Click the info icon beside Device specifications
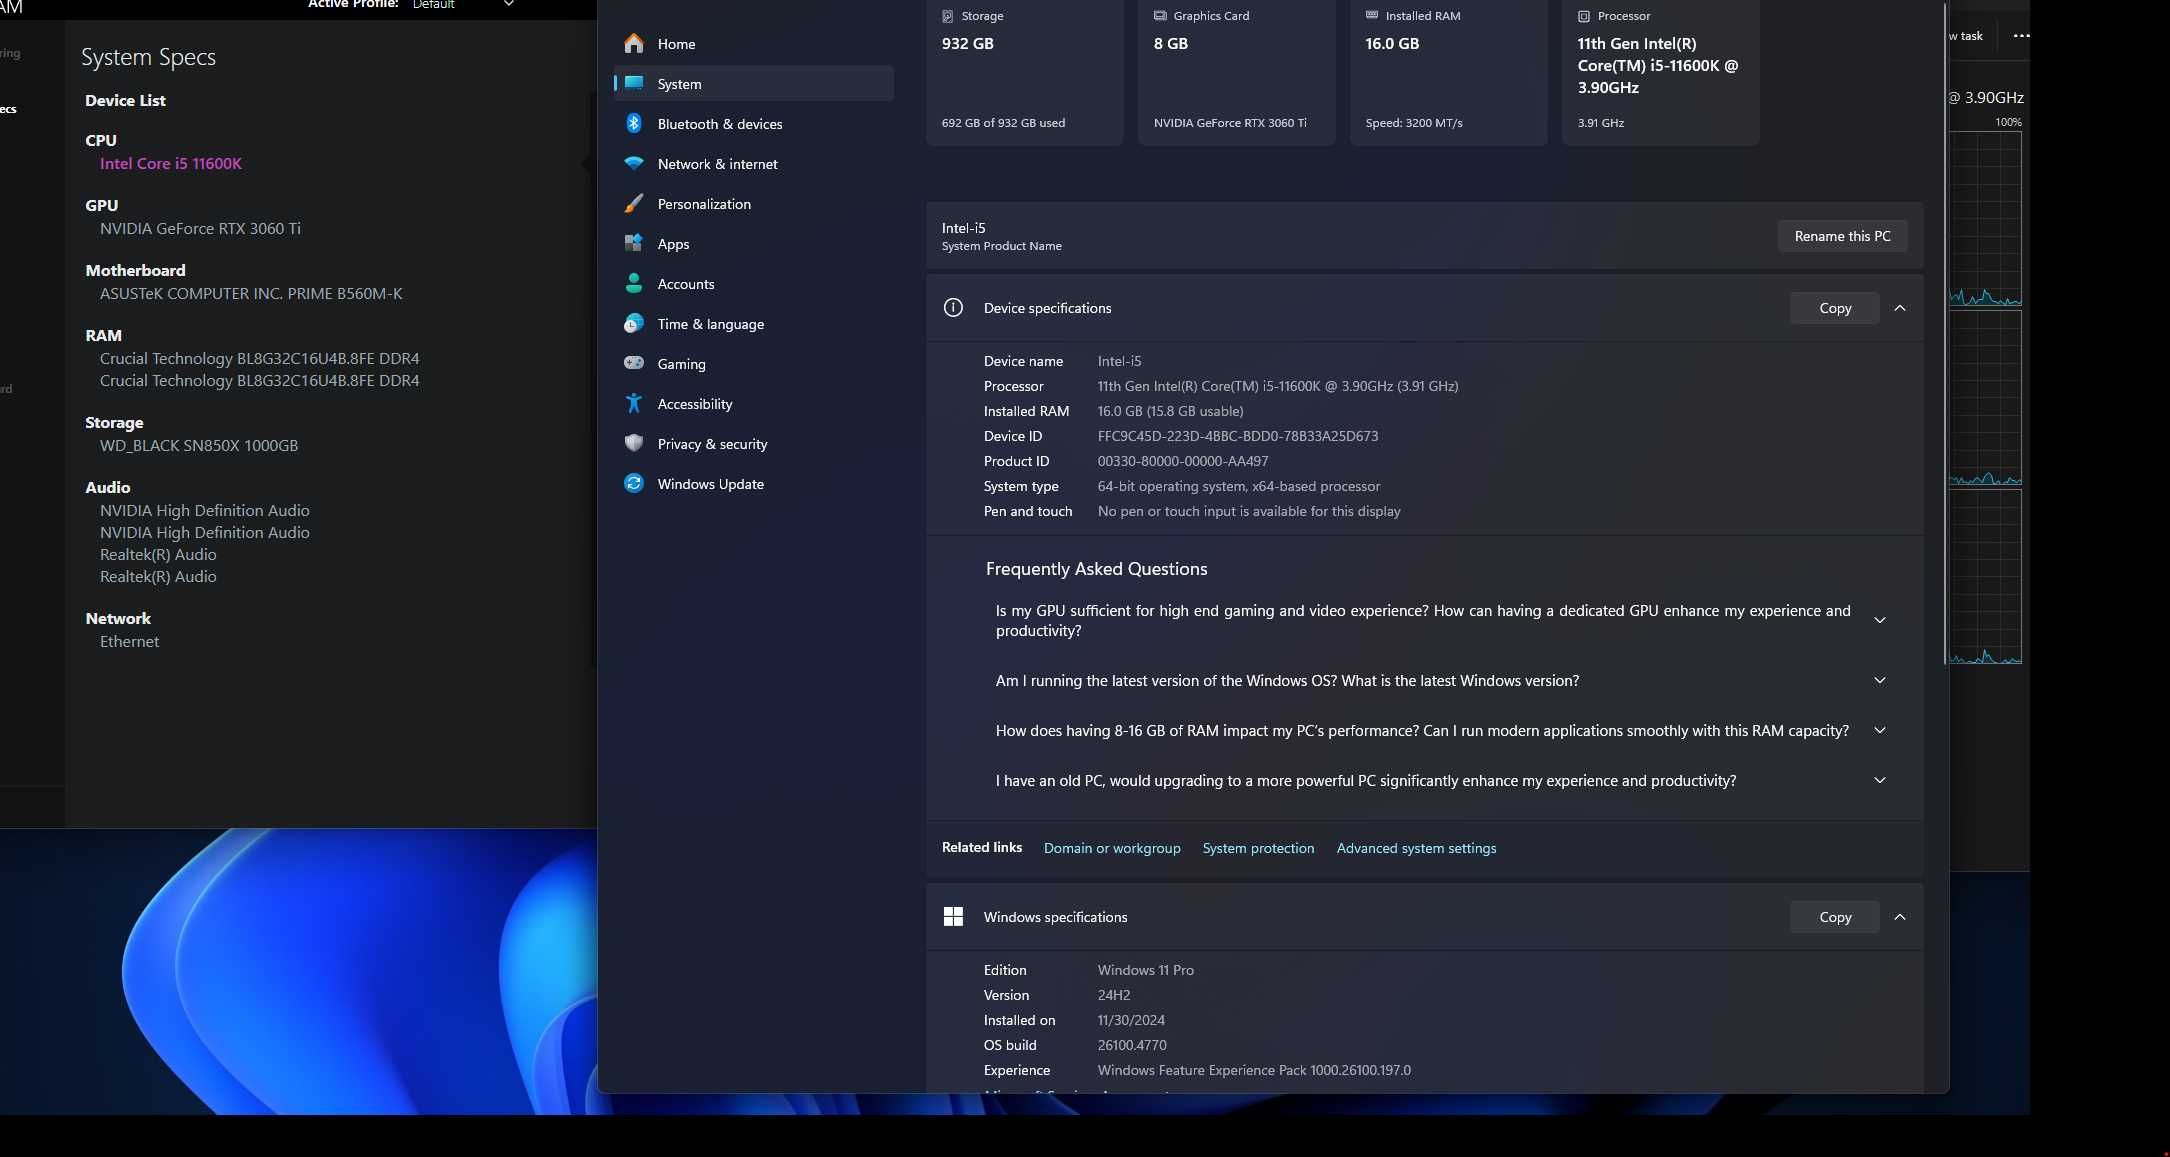The height and width of the screenshot is (1157, 2170). coord(953,308)
